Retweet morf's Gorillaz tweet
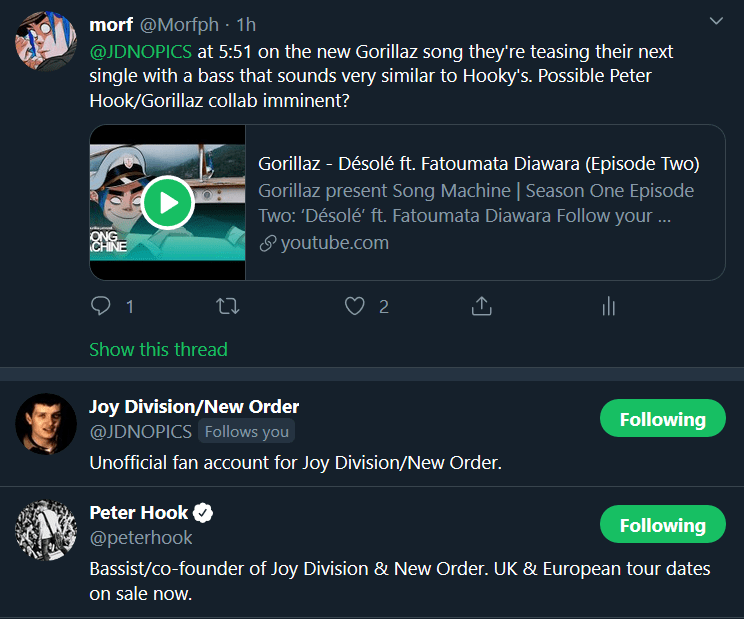This screenshot has height=619, width=744. [x=228, y=307]
